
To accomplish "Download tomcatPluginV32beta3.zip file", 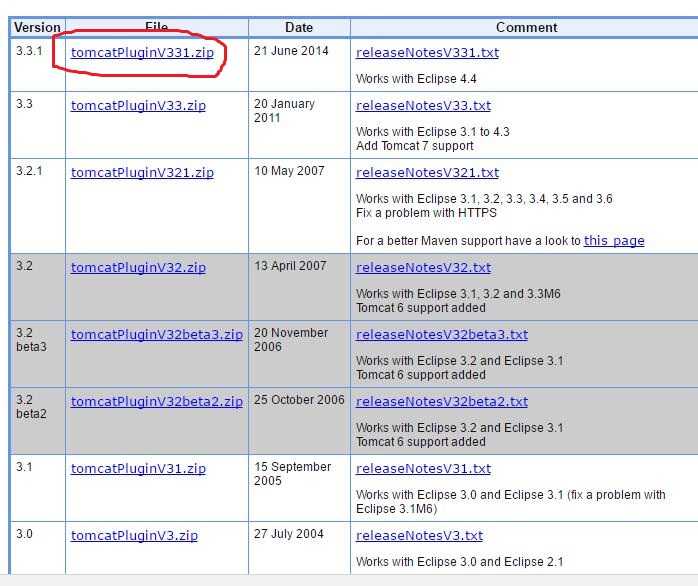I will pyautogui.click(x=157, y=334).
